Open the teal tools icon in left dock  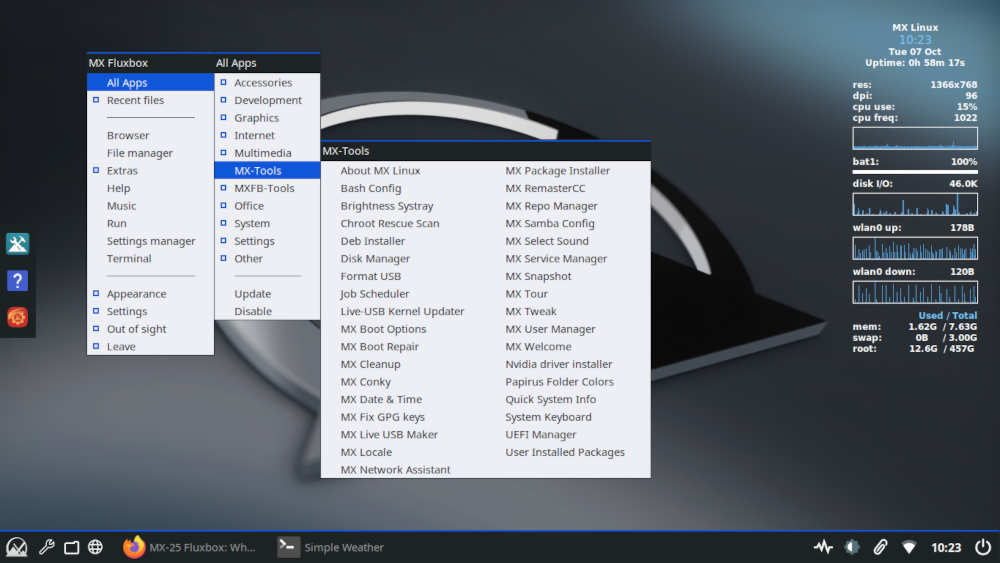tap(17, 244)
